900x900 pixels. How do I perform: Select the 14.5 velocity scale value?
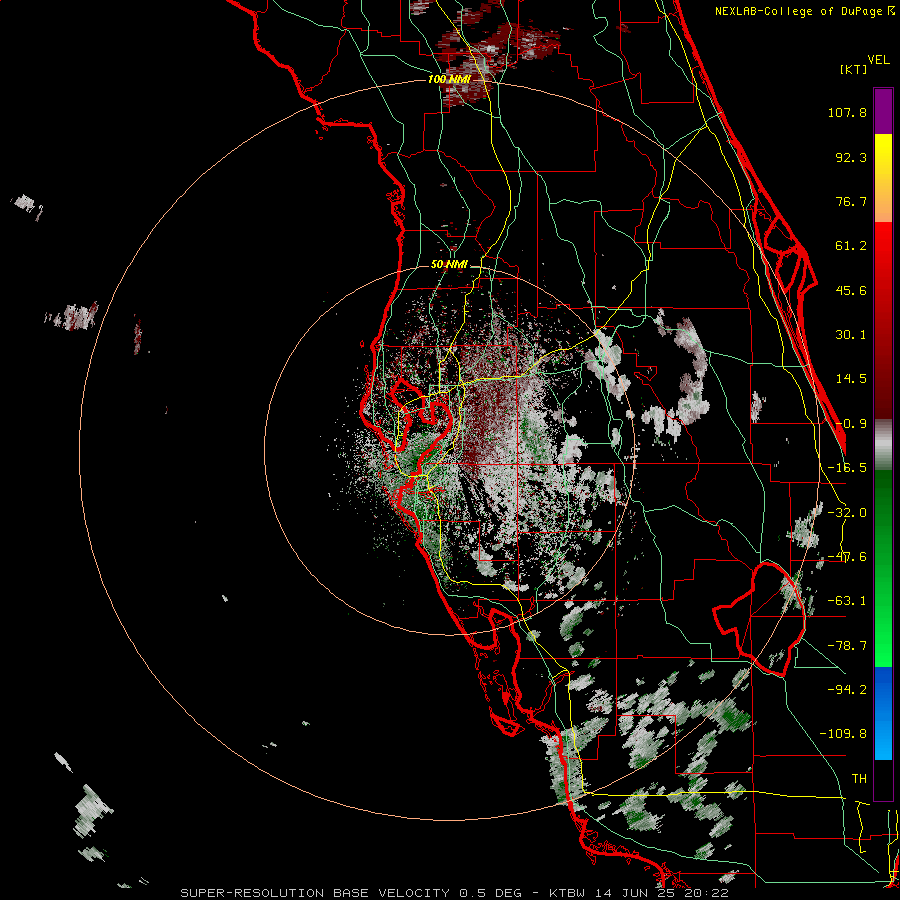click(851, 379)
